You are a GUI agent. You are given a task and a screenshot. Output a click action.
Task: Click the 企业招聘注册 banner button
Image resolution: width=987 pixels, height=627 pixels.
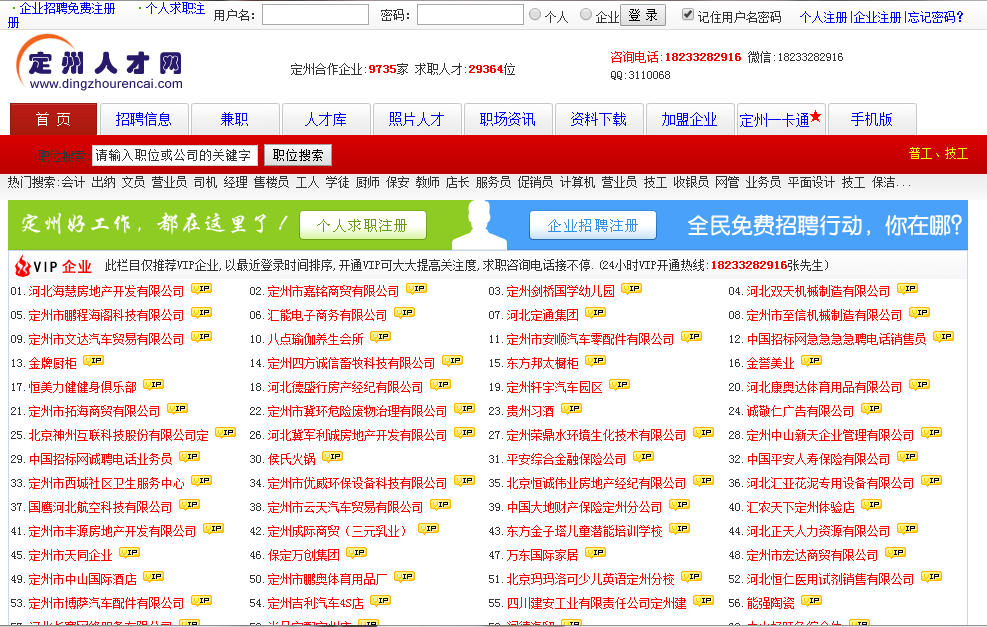[593, 225]
